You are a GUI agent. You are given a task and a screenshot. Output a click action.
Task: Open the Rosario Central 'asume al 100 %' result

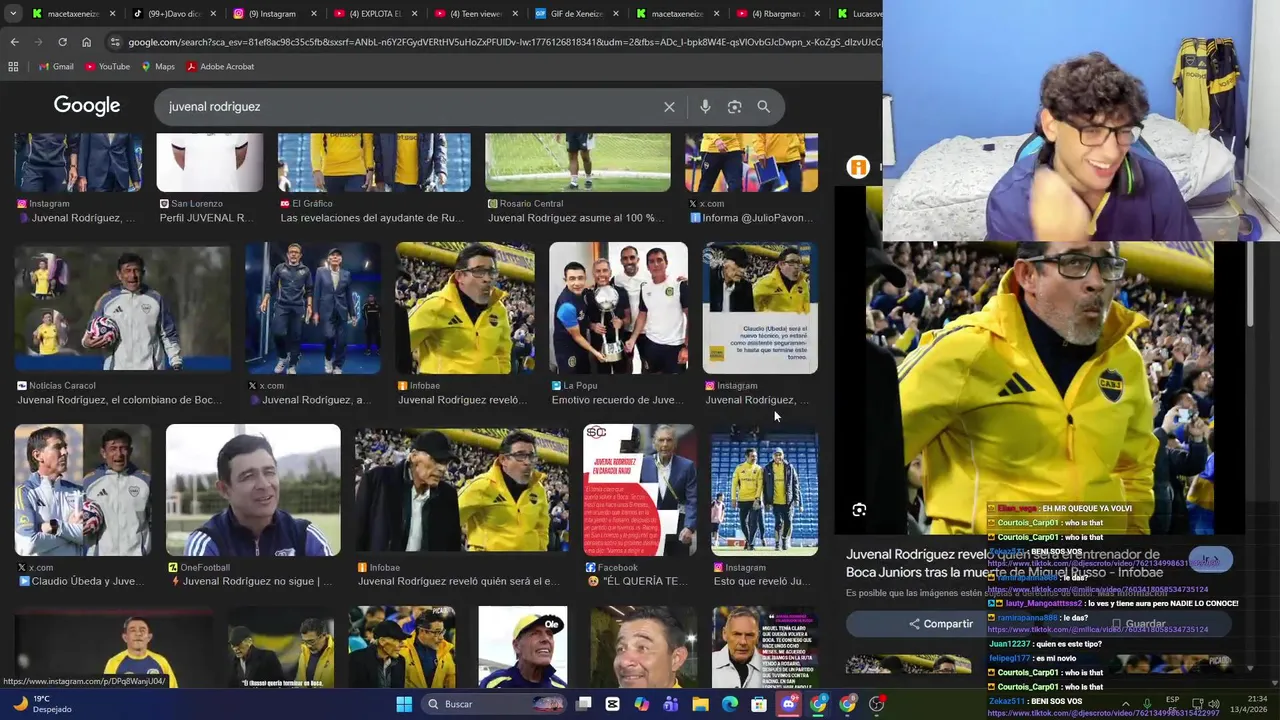point(576,218)
